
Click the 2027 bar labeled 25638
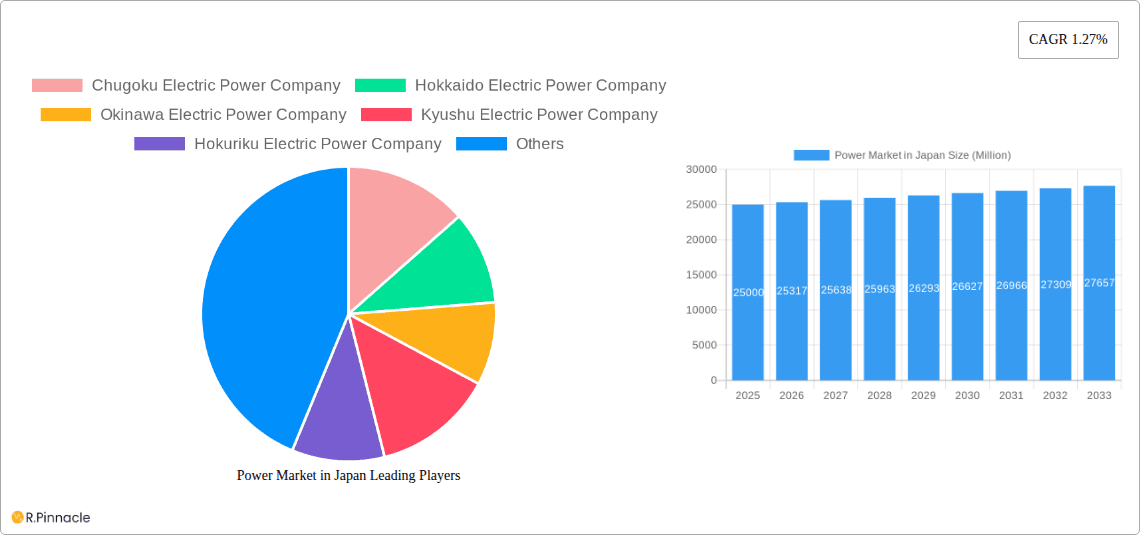(835, 290)
